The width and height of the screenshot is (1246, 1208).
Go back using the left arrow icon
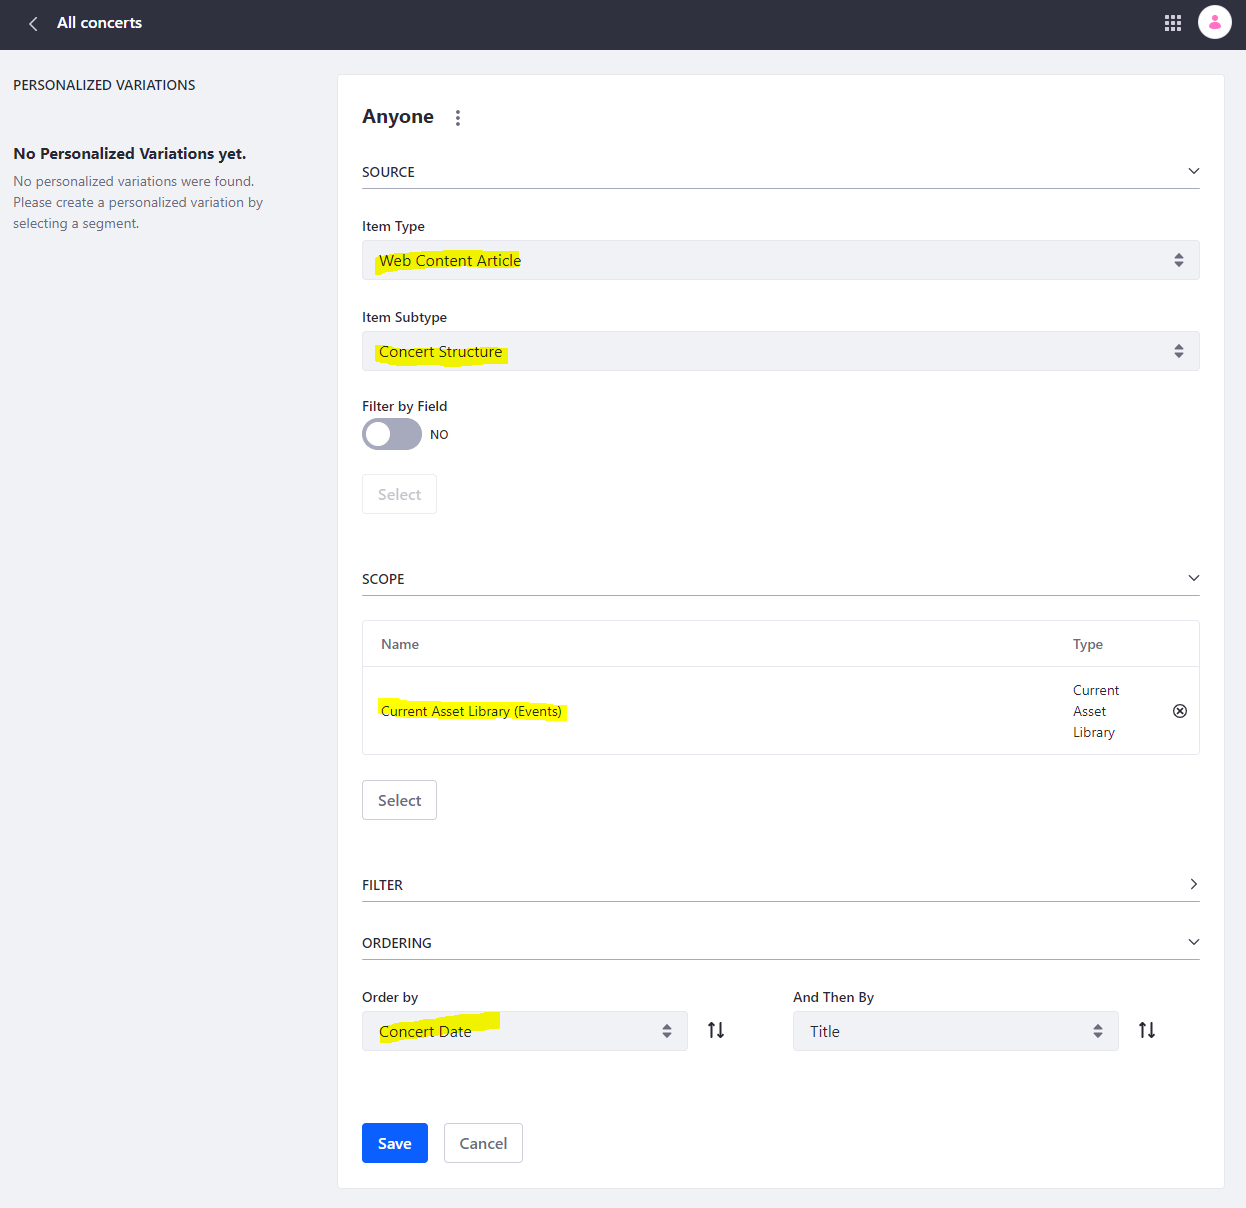(x=33, y=23)
